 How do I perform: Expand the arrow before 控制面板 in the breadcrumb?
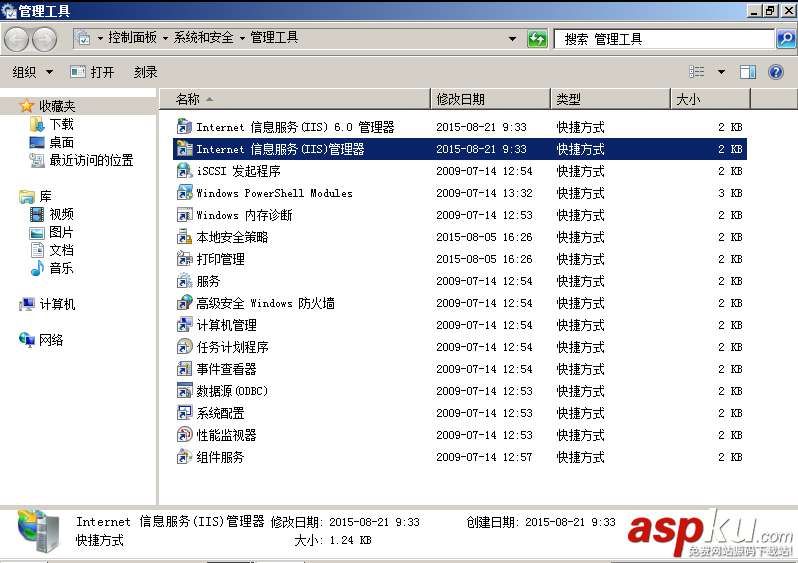pyautogui.click(x=100, y=38)
